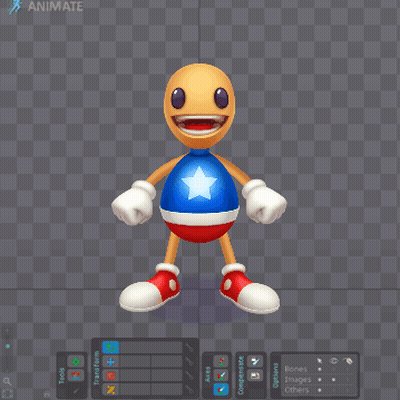Click the small lock icon
400x400 pixels.
coord(47,394)
